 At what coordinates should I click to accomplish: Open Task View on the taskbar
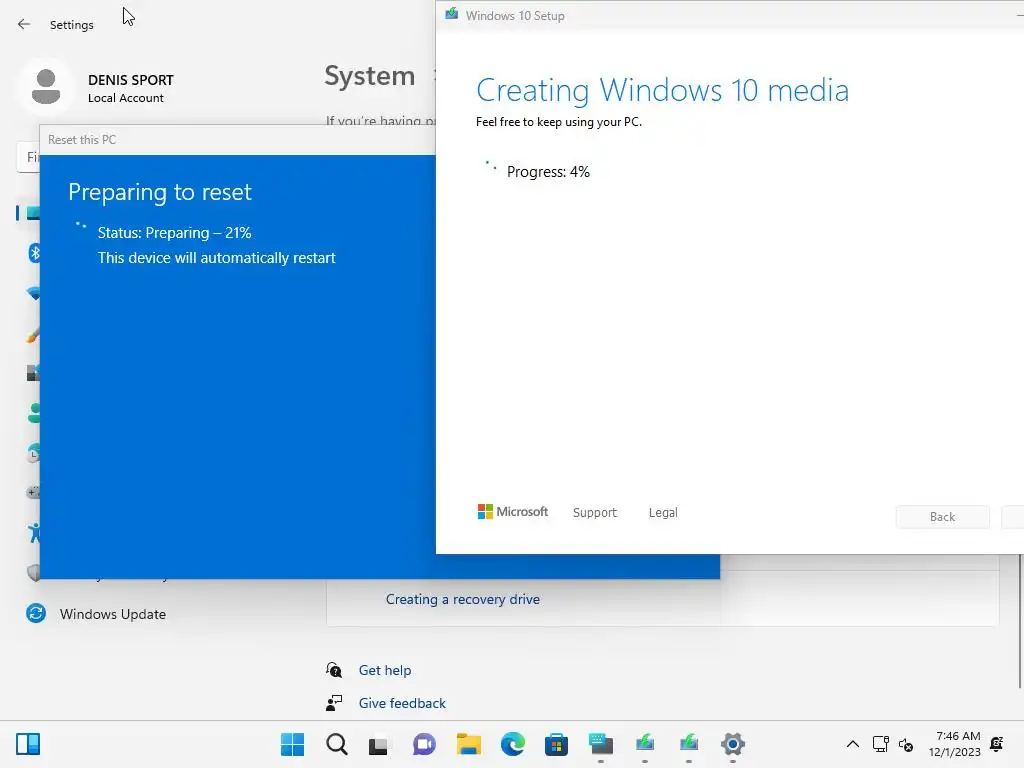[379, 744]
